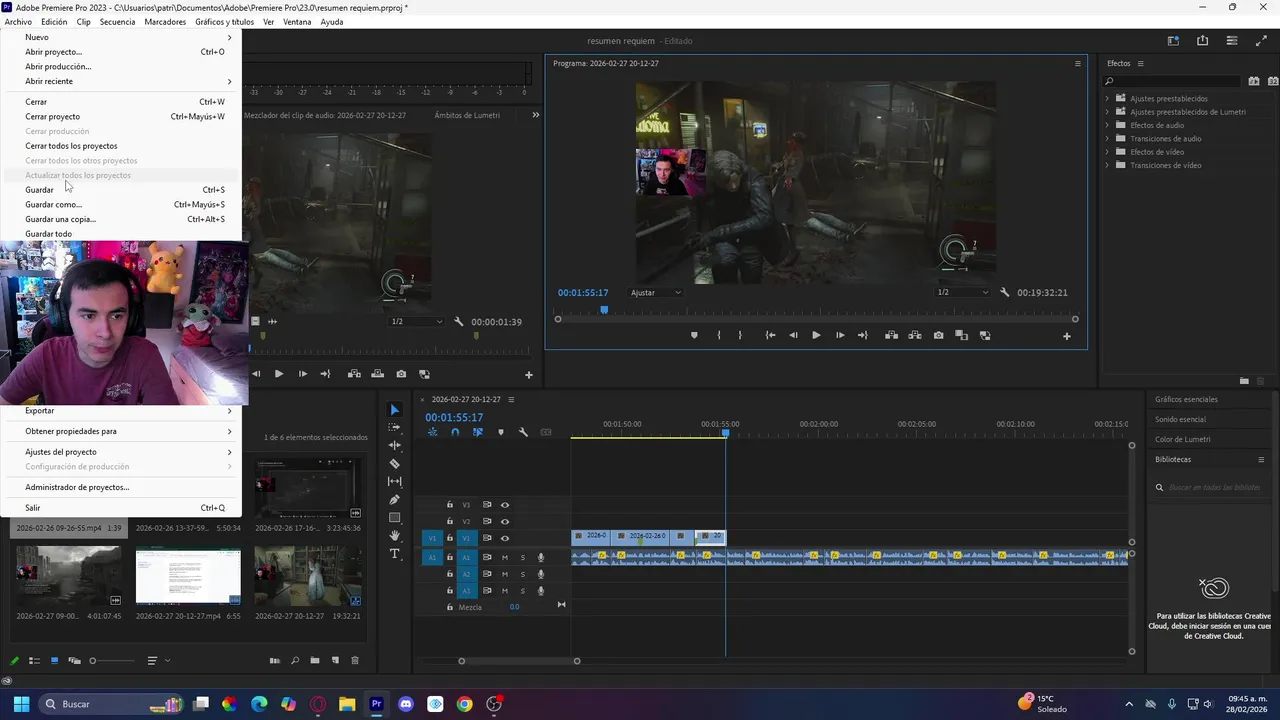Click the Project panel thumbnail size slider
The height and width of the screenshot is (720, 1280).
[x=93, y=661]
